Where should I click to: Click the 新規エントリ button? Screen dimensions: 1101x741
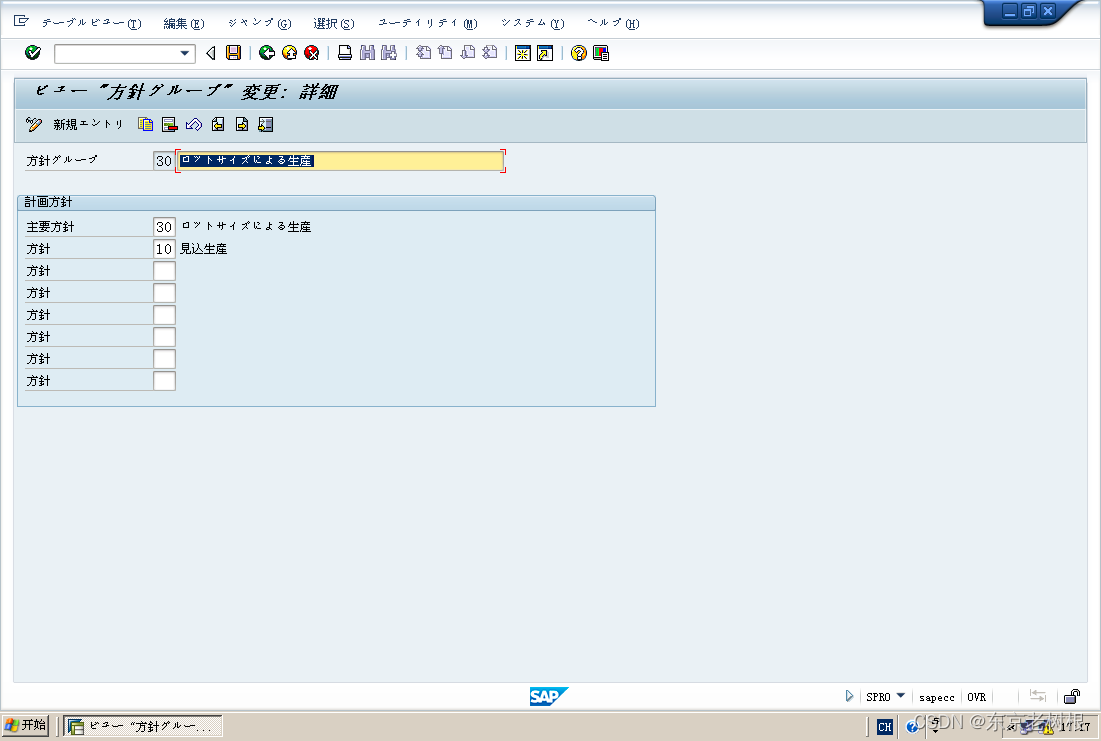click(88, 124)
